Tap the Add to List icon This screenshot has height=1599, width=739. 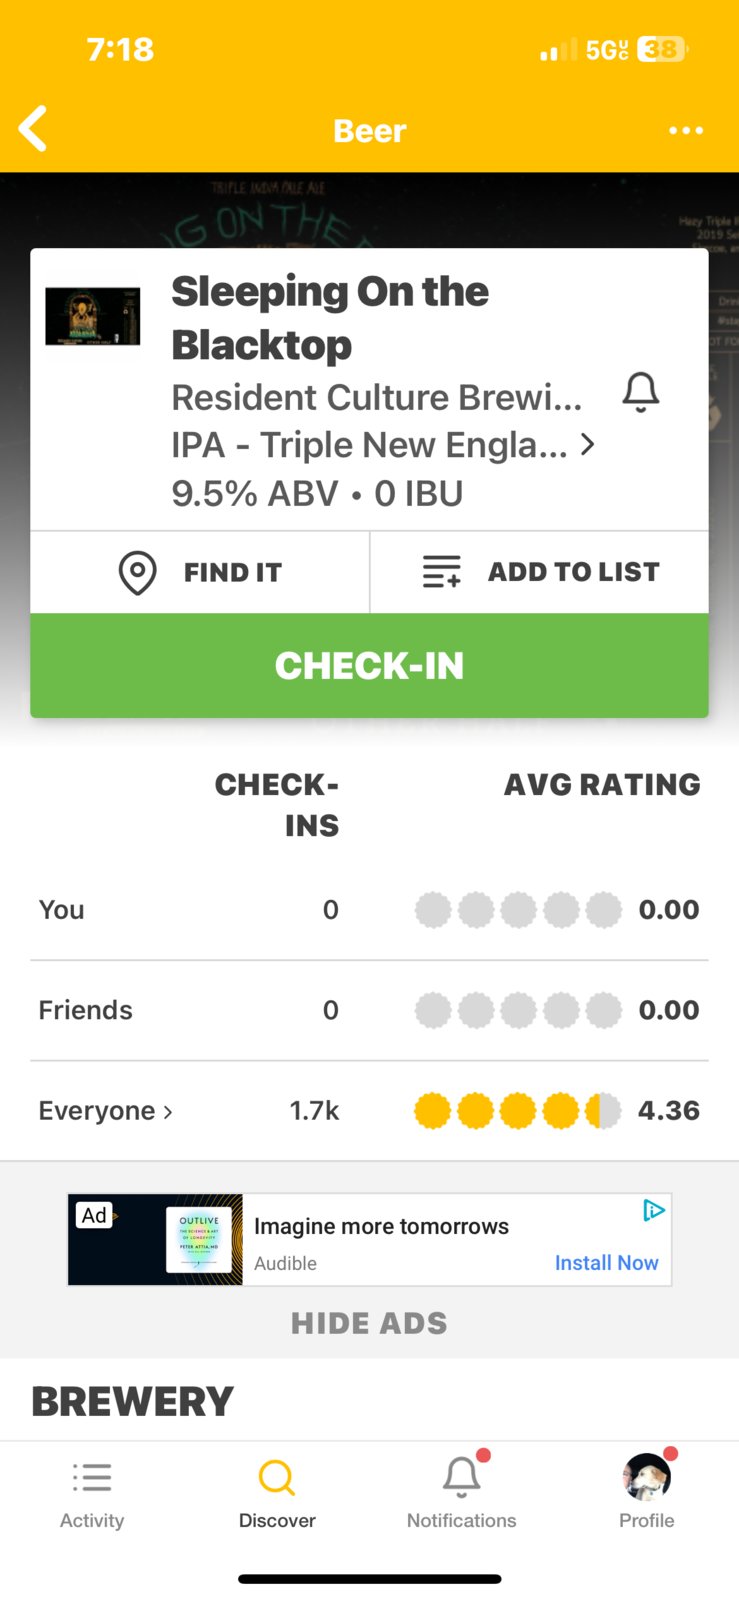(x=441, y=572)
